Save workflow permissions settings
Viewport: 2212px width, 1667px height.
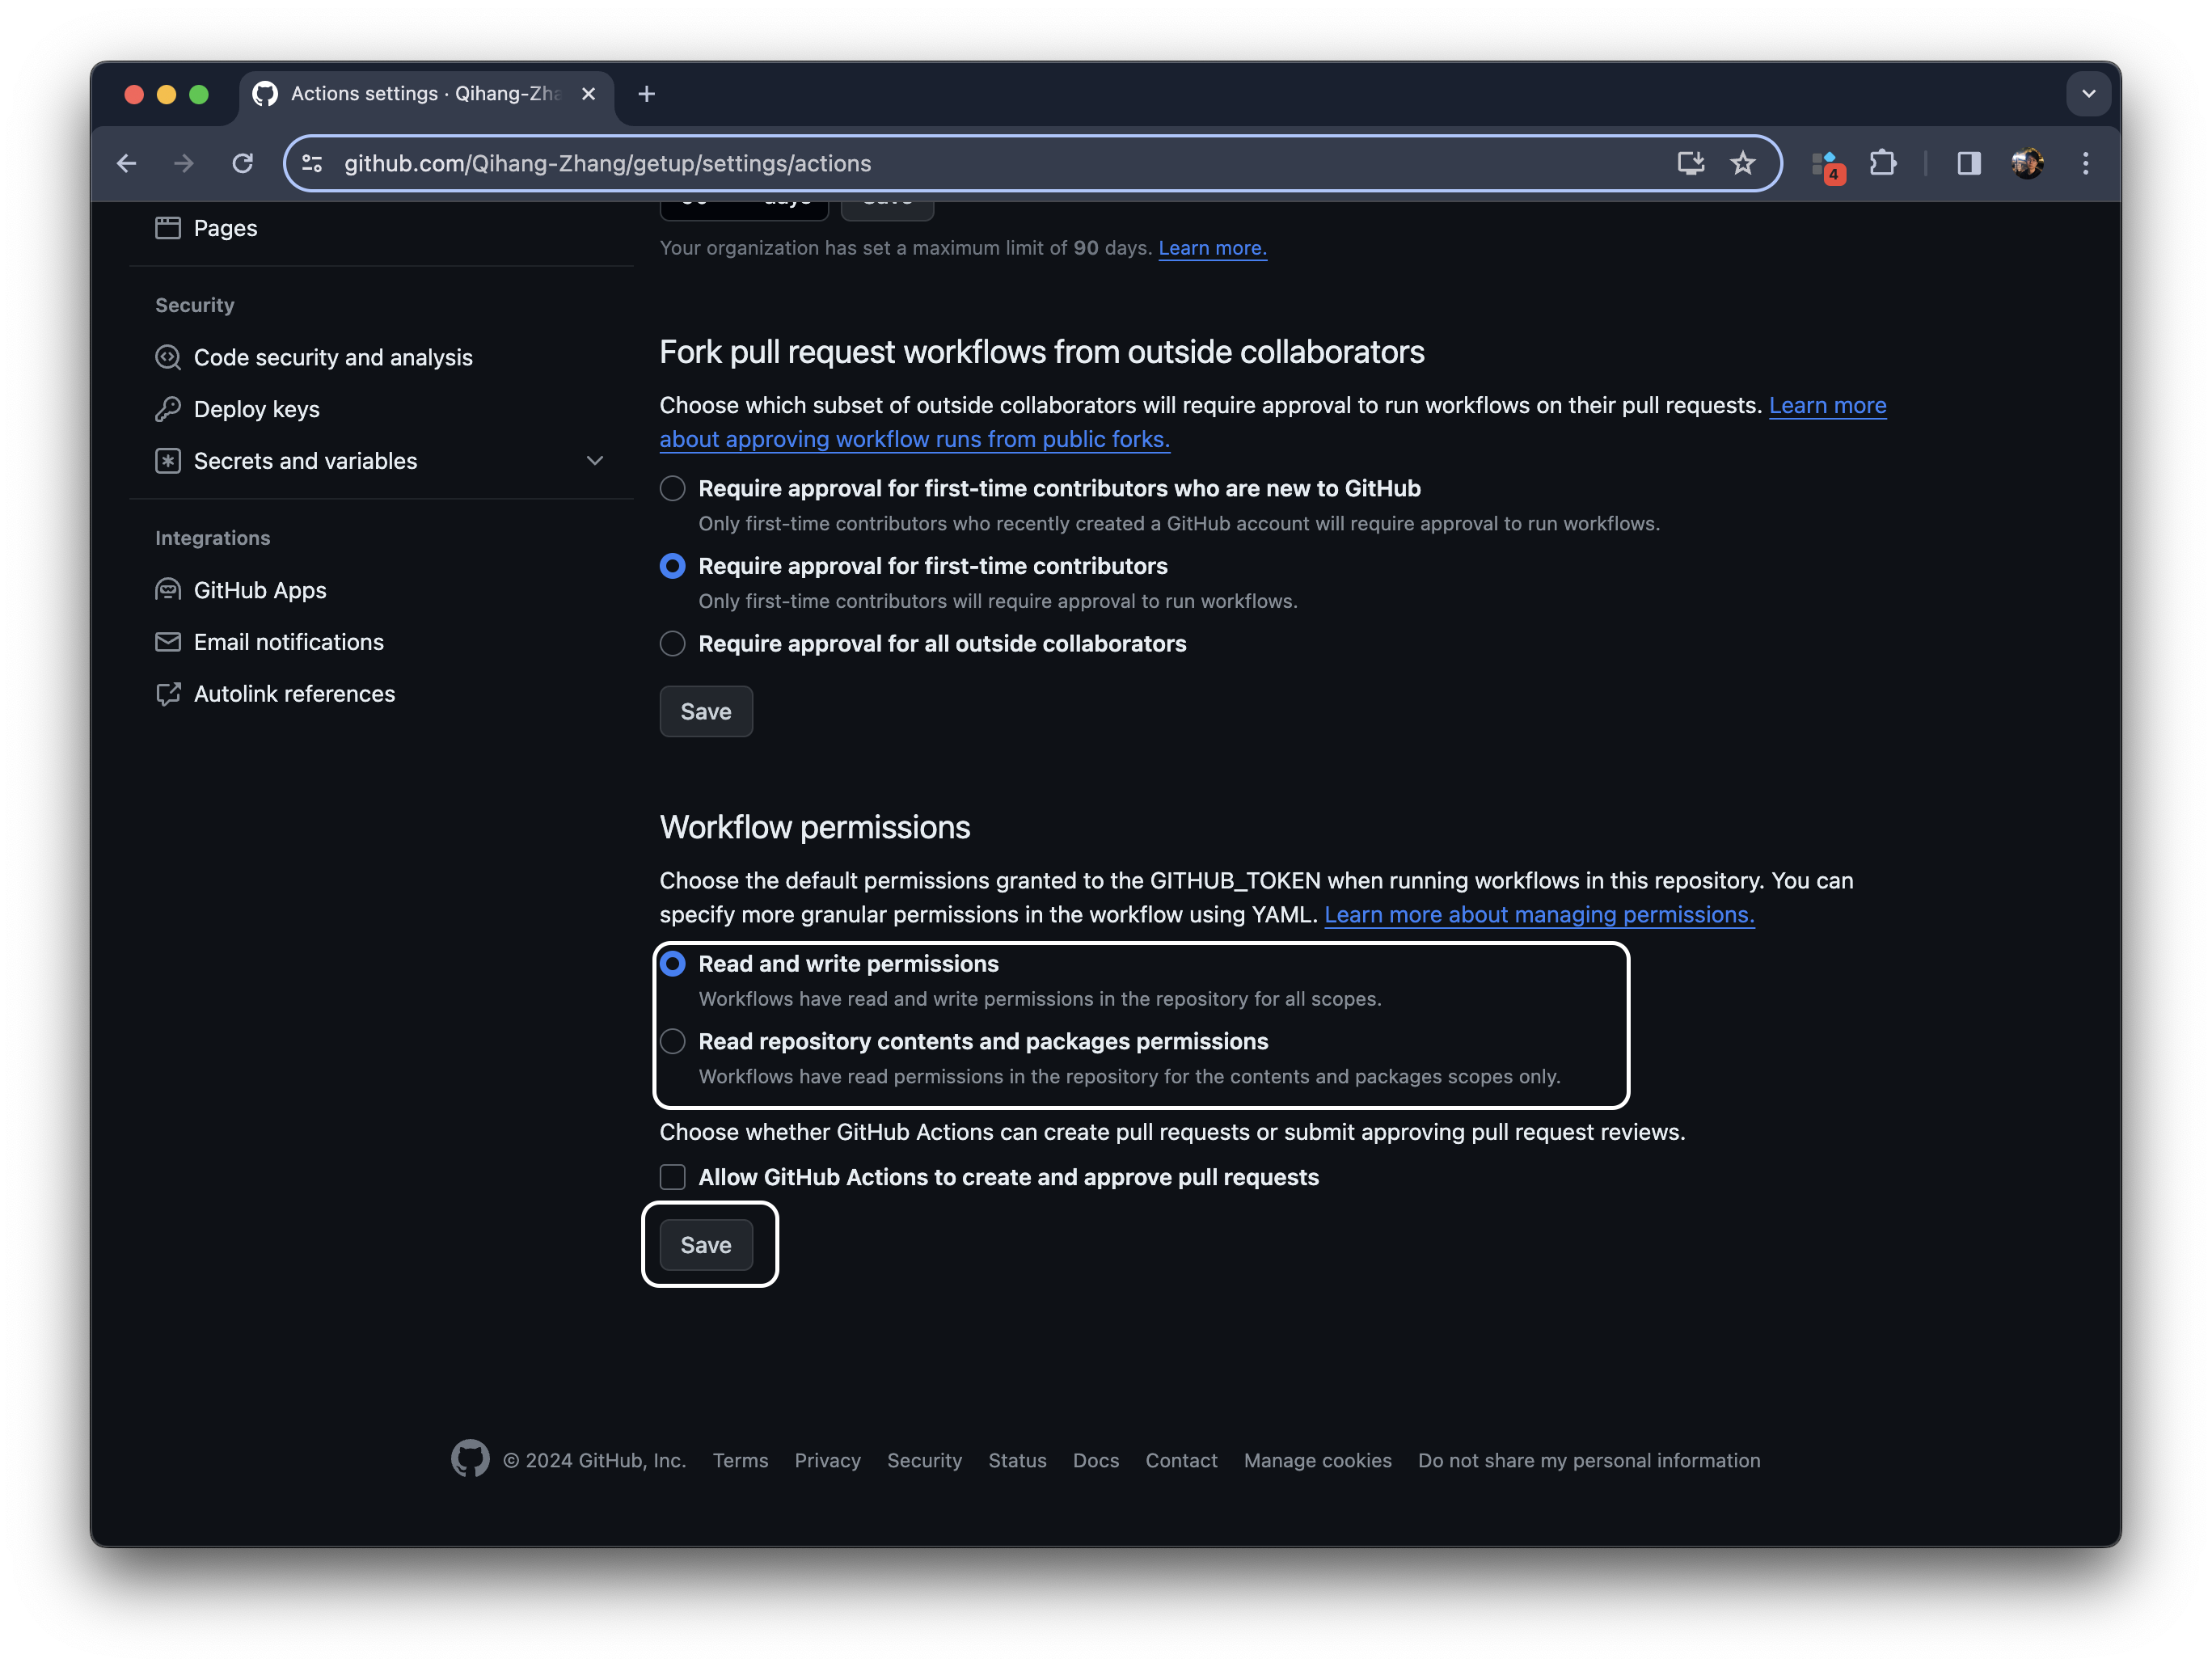pos(706,1245)
